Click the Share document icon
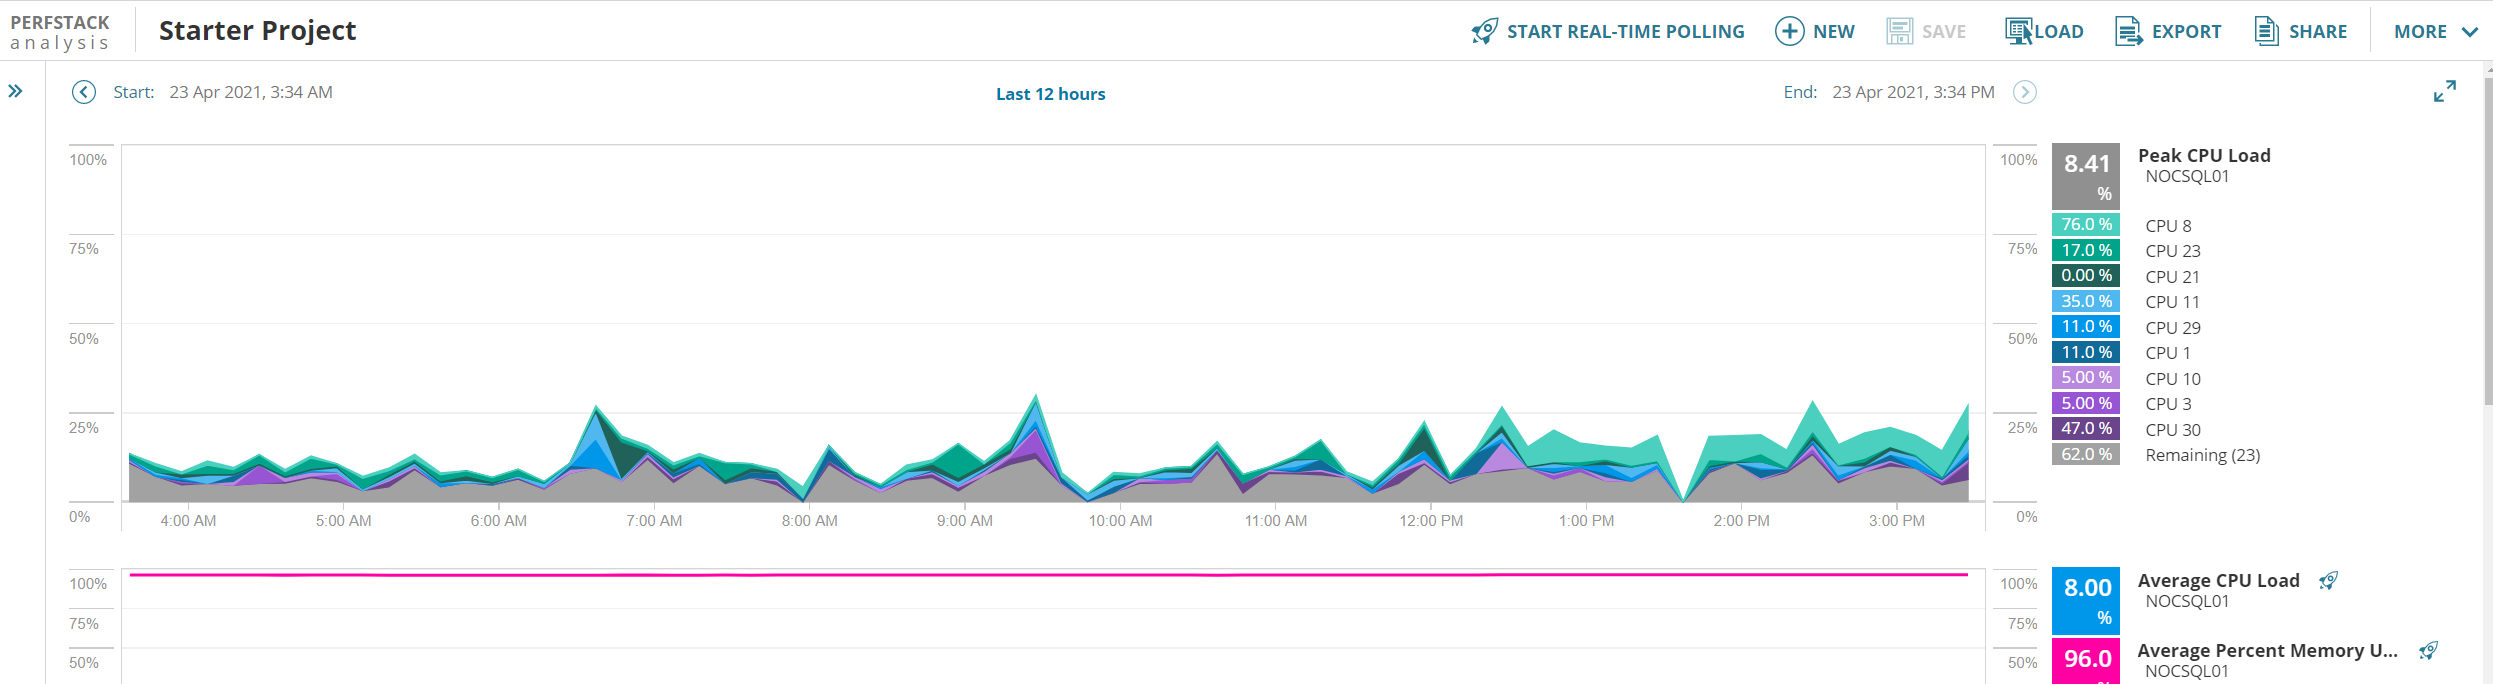2493x684 pixels. (2266, 31)
